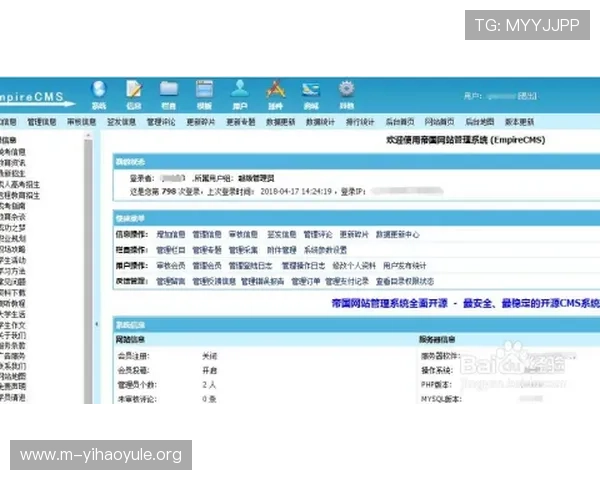600x480 pixels.
Task: Click 管理评论 in the 信息操作 row
Action: tap(318, 234)
